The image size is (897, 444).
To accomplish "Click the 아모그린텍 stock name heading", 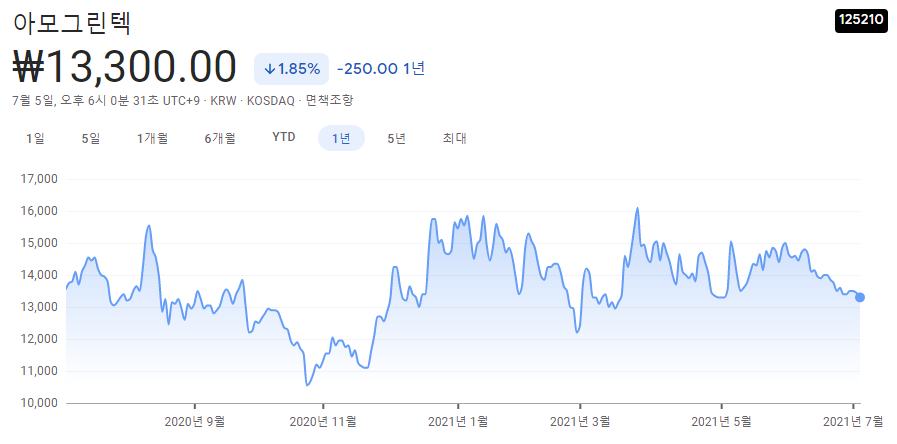I will coord(73,23).
